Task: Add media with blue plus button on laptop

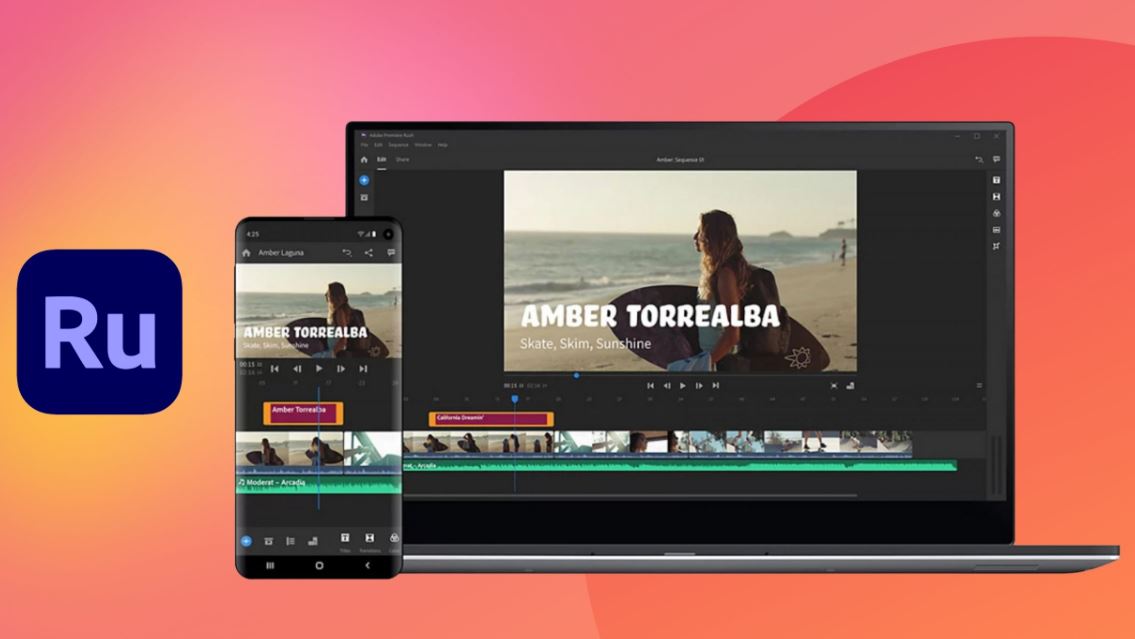Action: [364, 180]
